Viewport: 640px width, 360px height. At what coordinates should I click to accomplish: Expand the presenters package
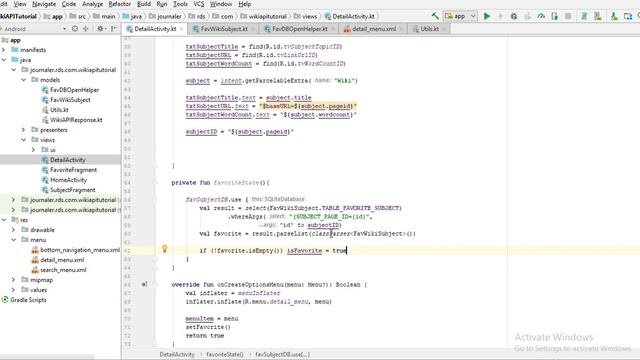(x=23, y=130)
